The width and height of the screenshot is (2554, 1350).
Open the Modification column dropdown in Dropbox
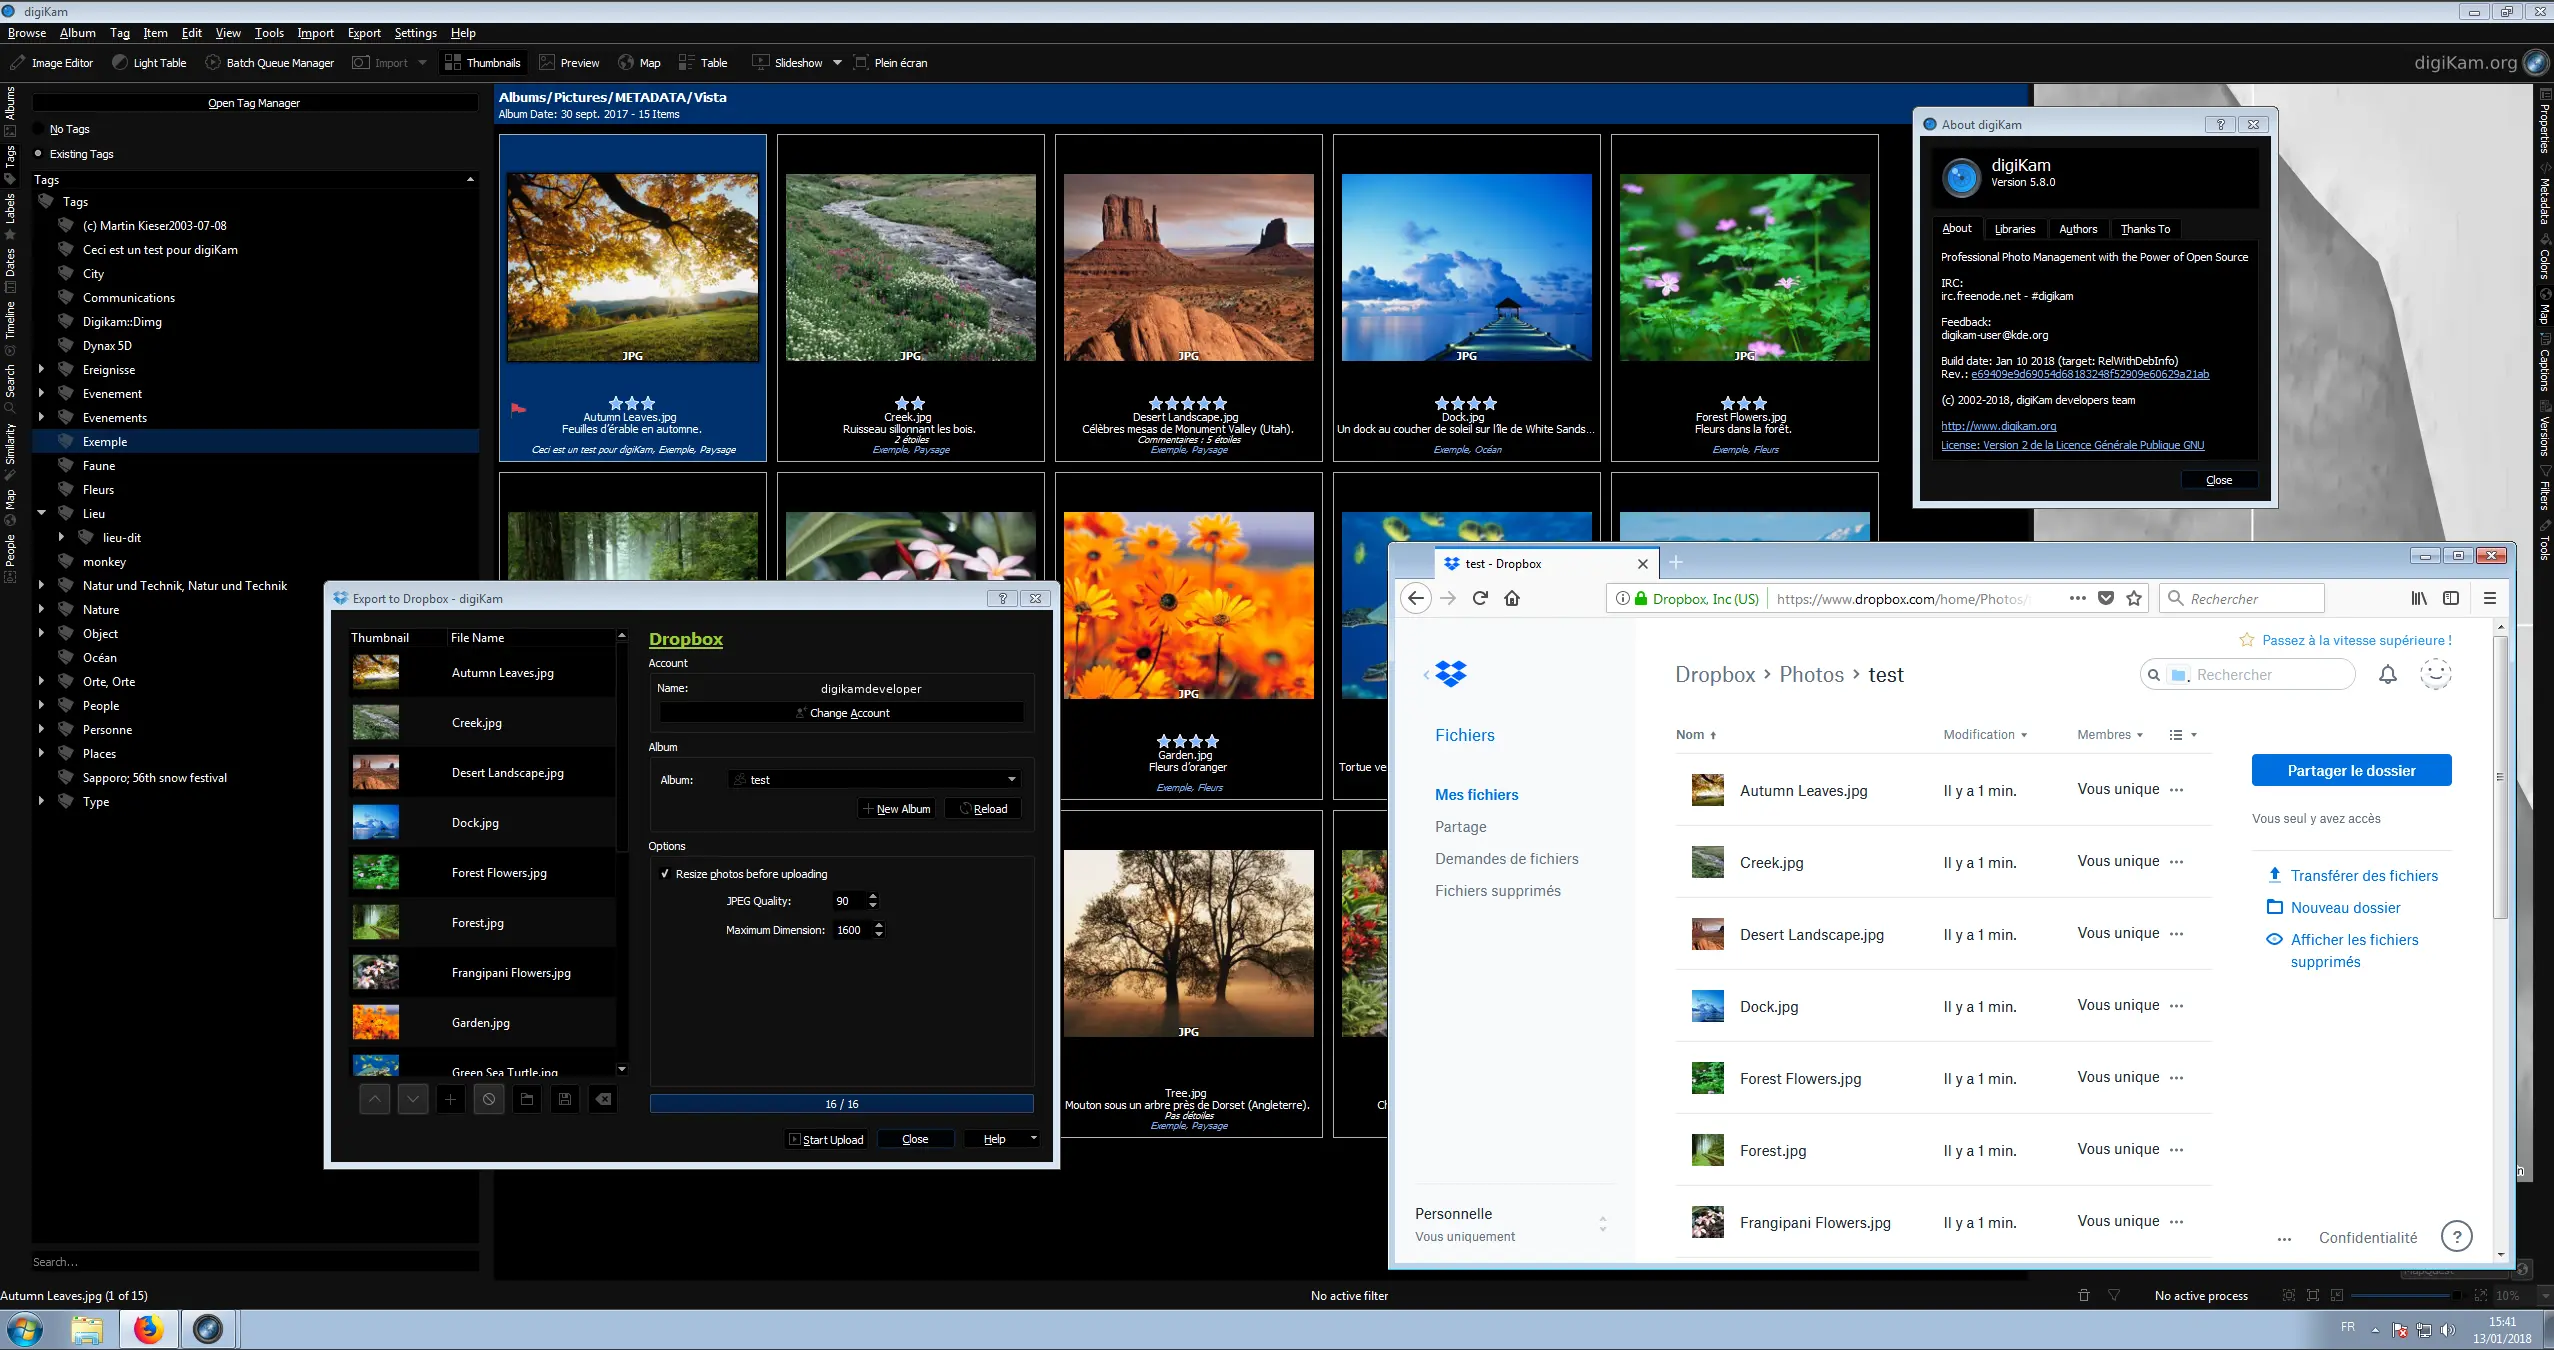pos(1985,735)
